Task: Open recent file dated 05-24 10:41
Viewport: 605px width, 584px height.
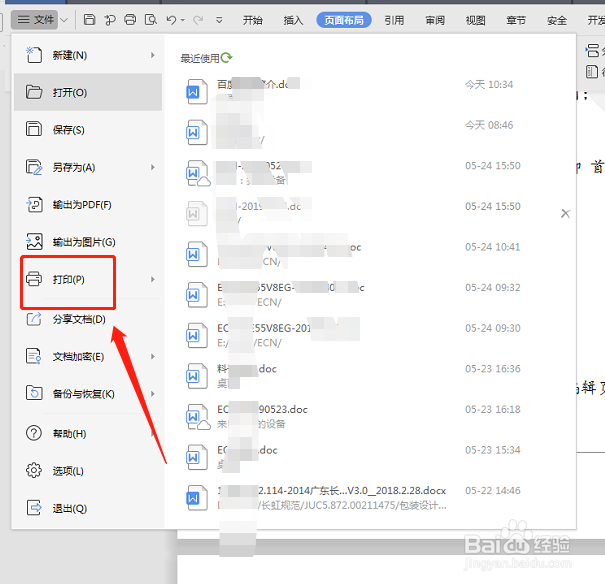Action: point(369,254)
